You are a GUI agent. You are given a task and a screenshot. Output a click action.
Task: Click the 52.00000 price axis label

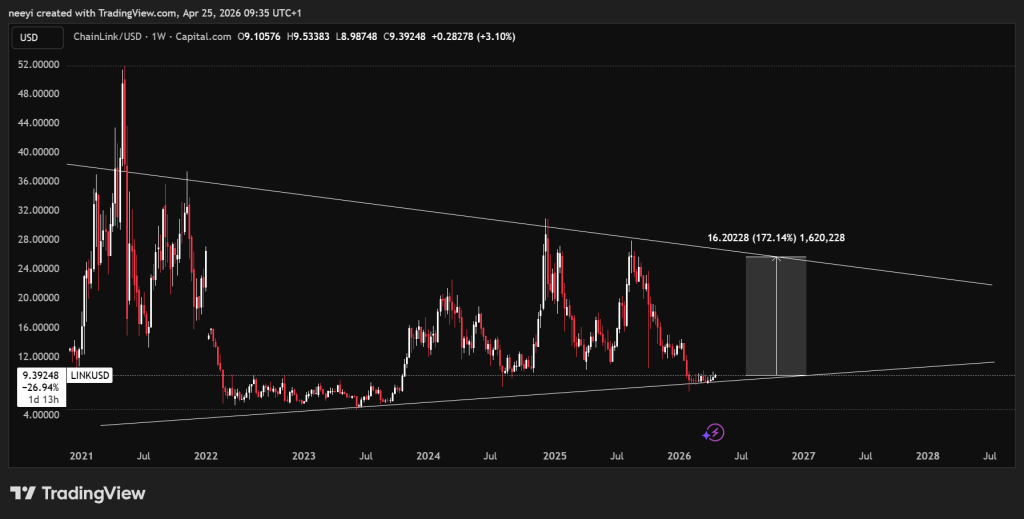pyautogui.click(x=38, y=65)
